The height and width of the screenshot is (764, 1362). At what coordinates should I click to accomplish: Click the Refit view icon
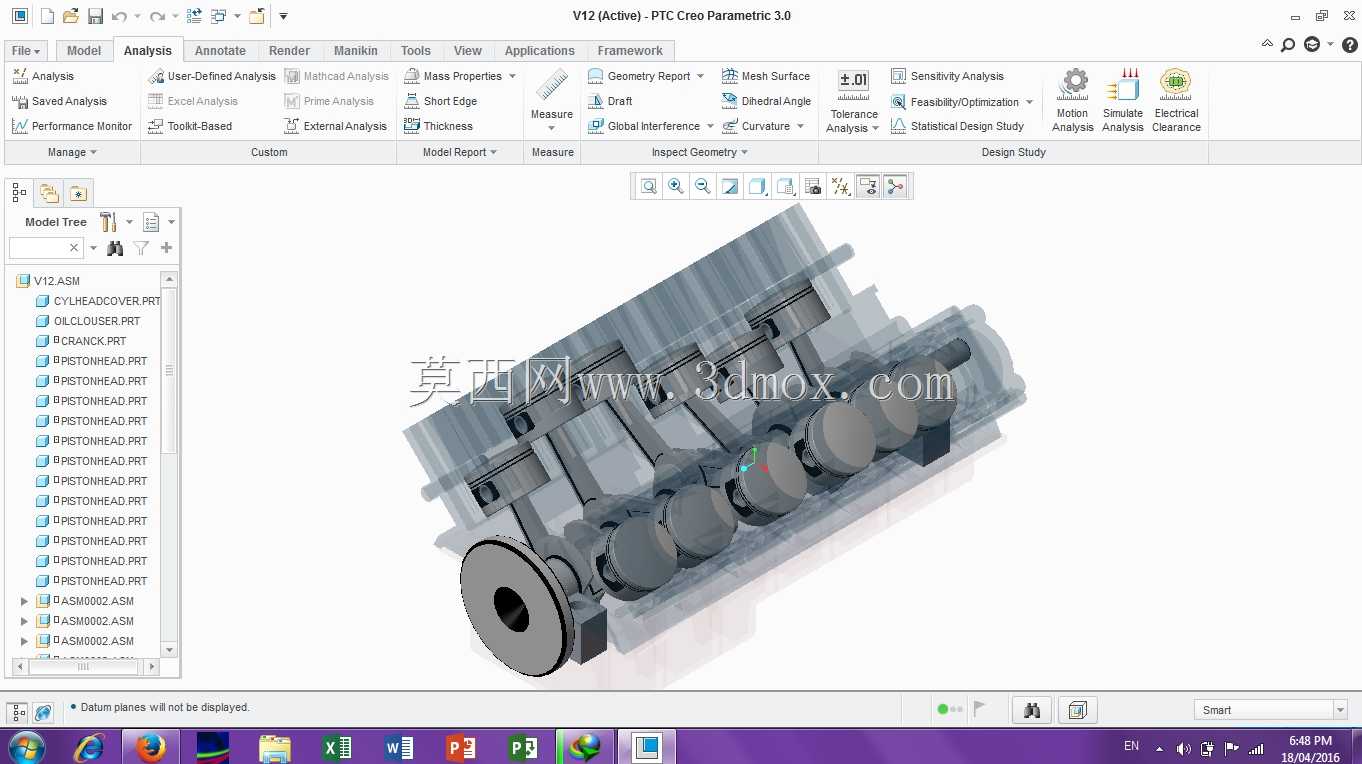tap(649, 186)
